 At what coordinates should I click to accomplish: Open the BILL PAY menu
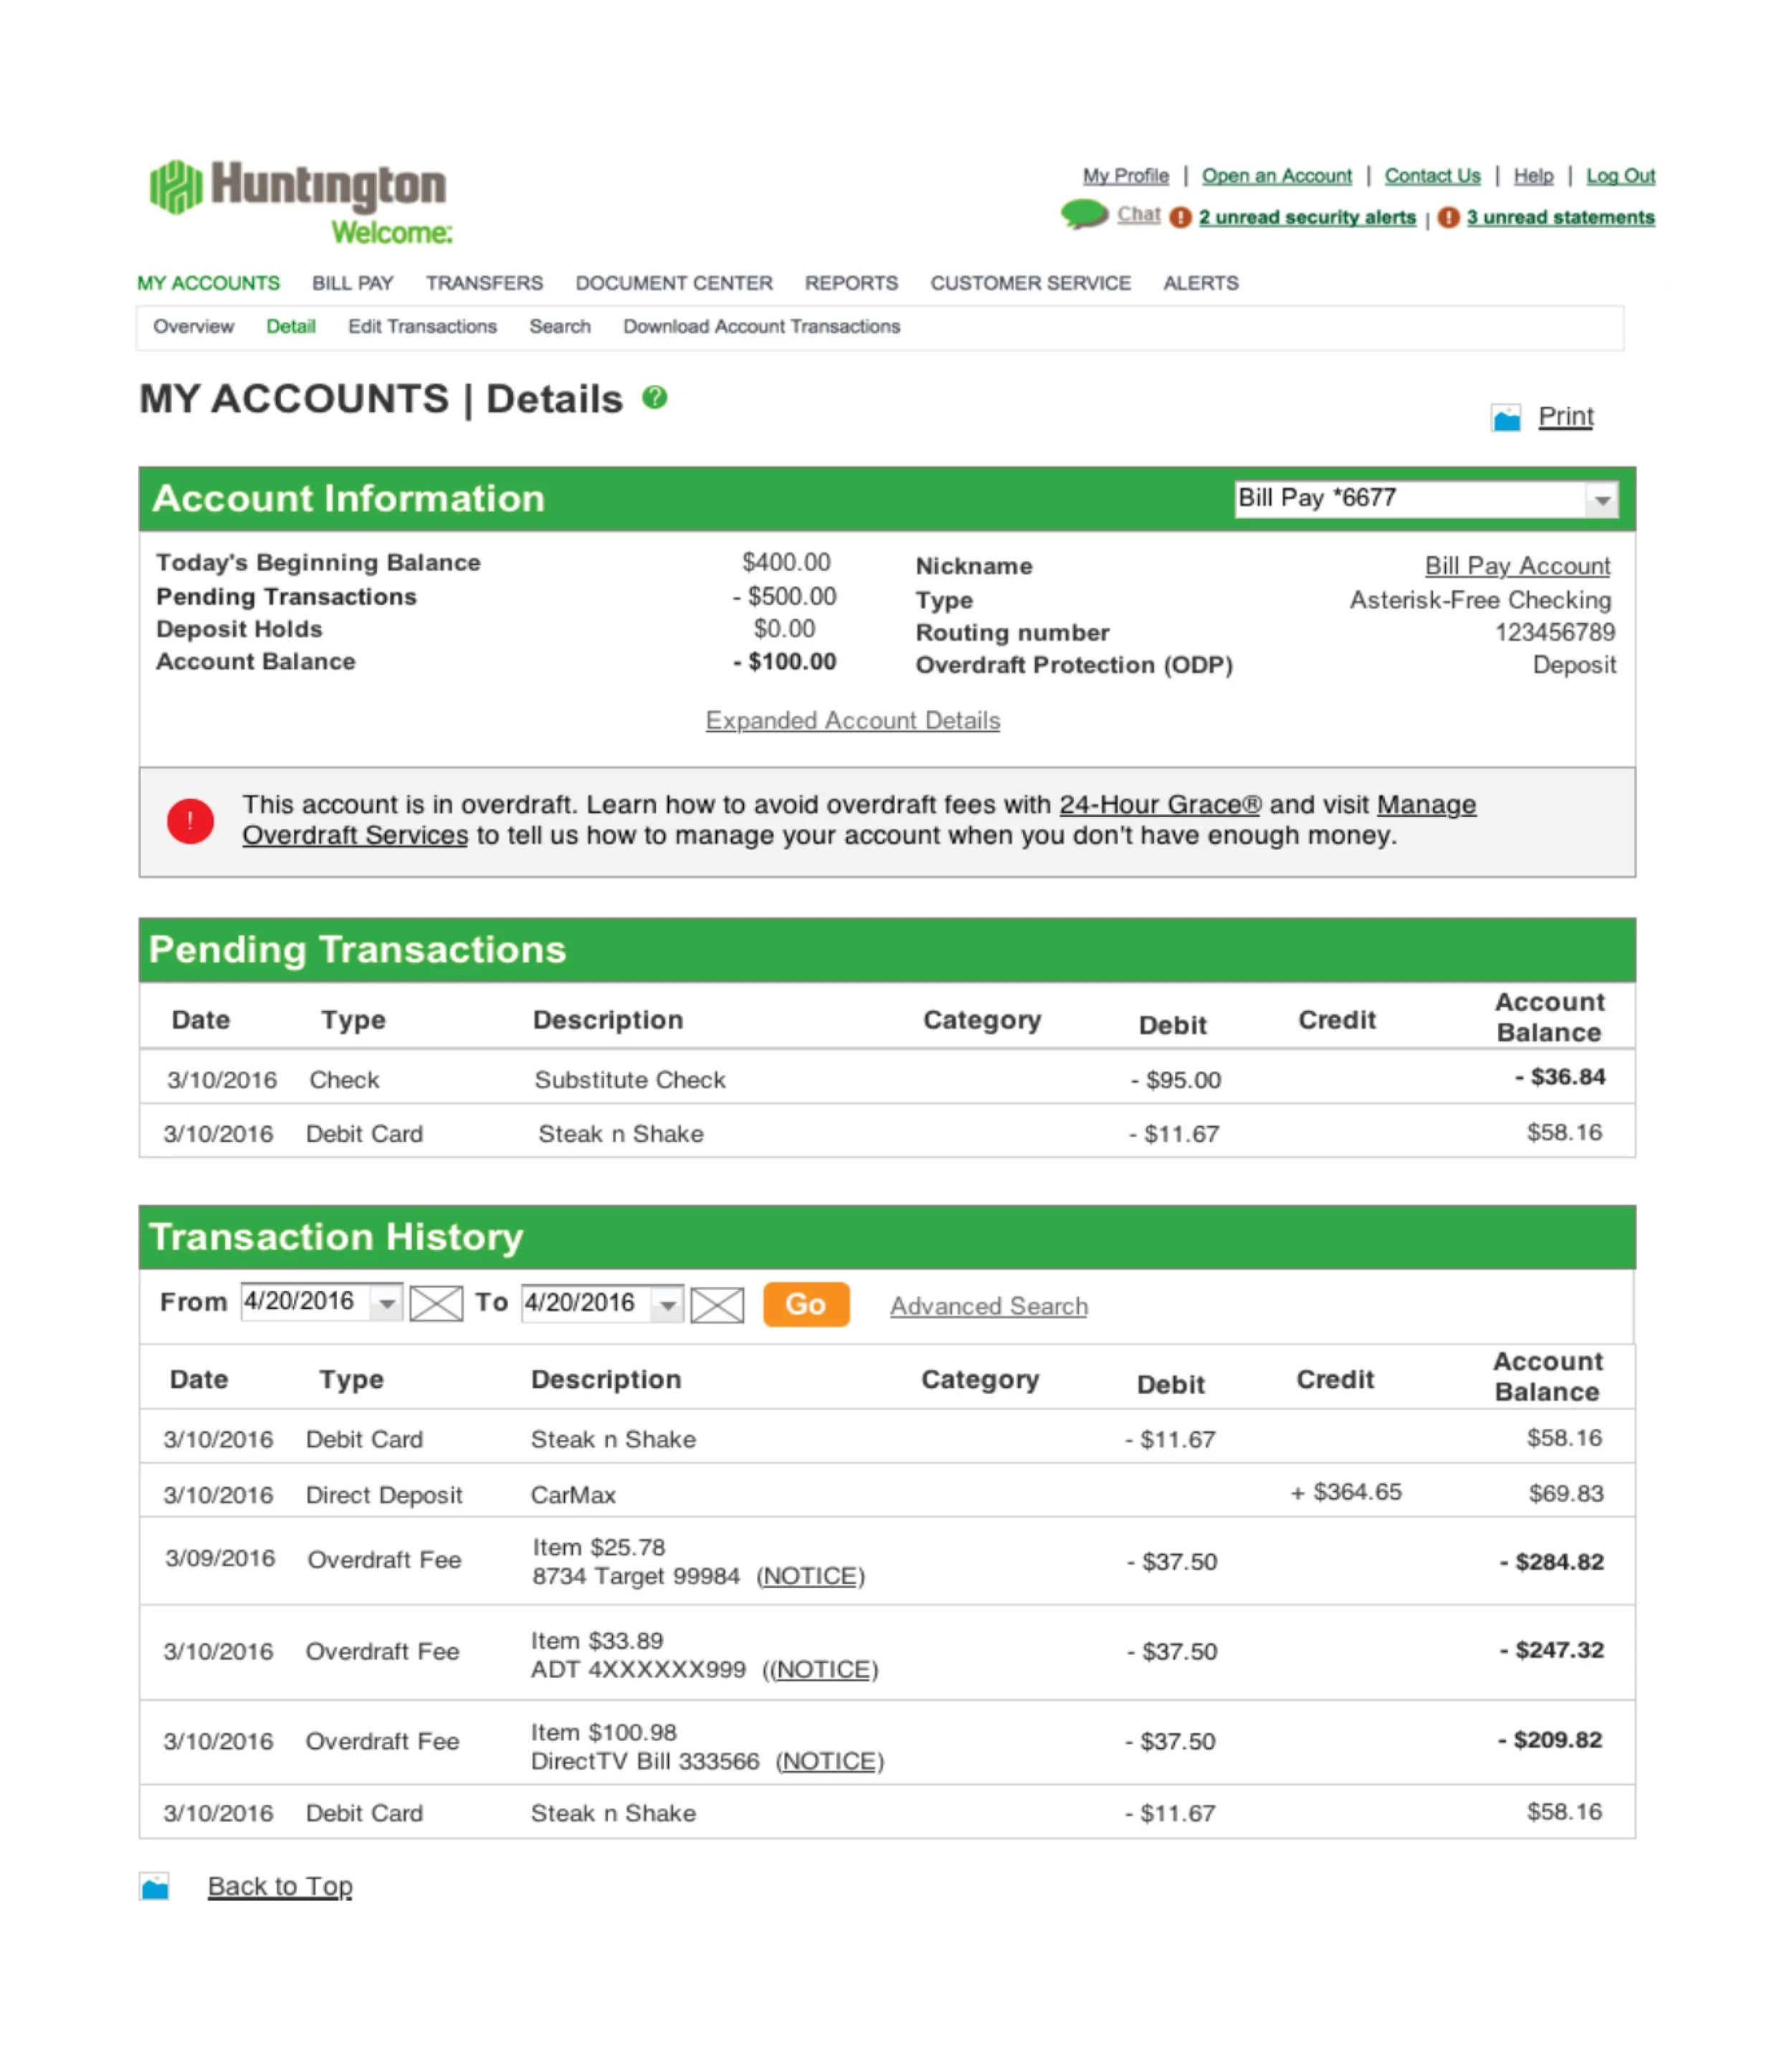[x=352, y=283]
